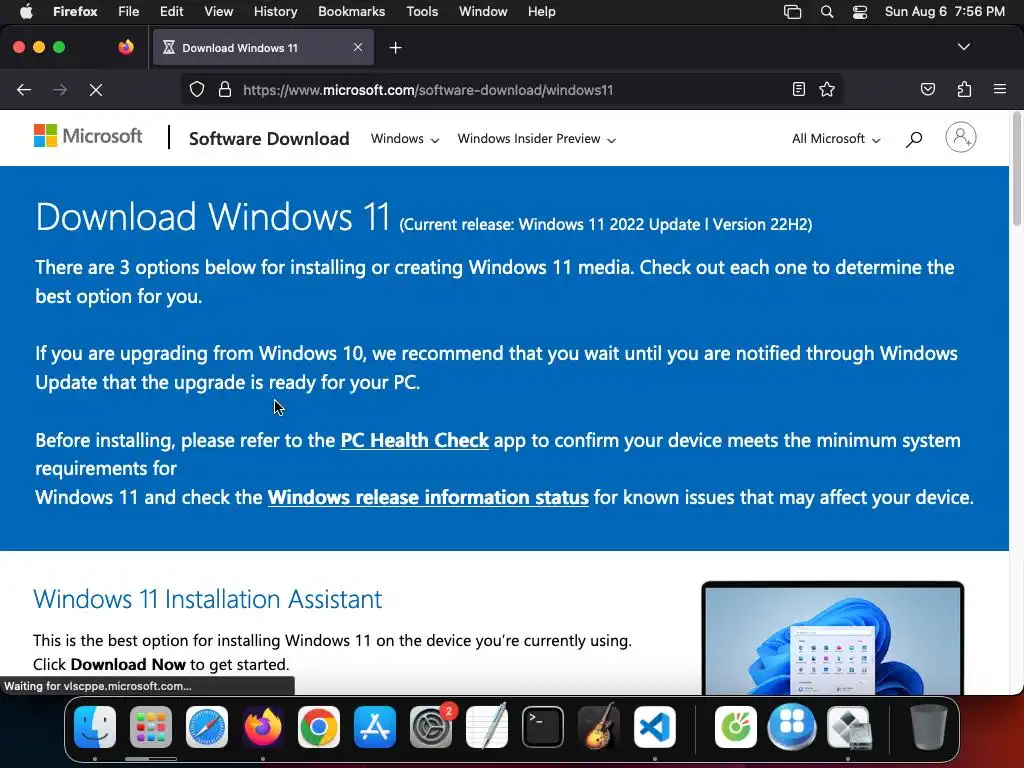Open the Help menu
Image resolution: width=1024 pixels, height=768 pixels.
541,12
